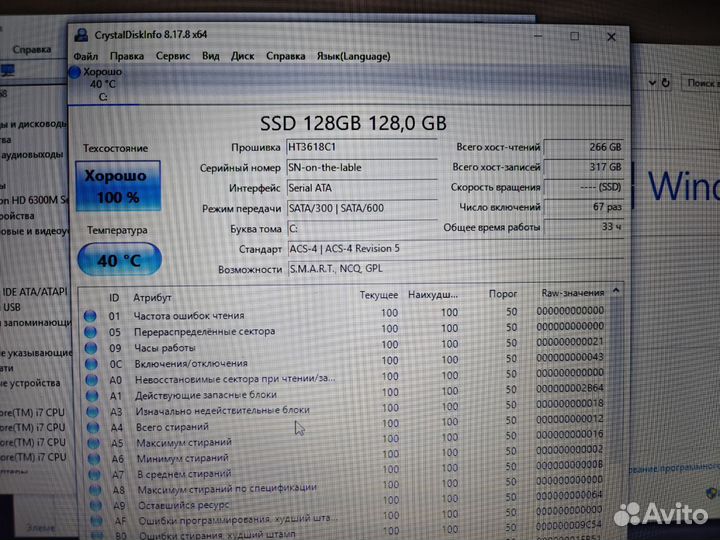Click the scroll-up arrow of the attribute list
Screen dimensions: 720x540
point(616,291)
